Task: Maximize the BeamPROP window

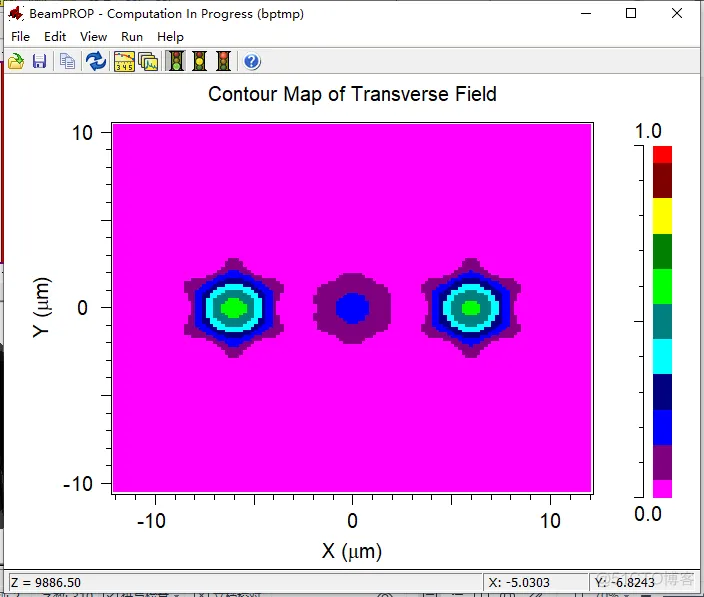Action: click(631, 13)
